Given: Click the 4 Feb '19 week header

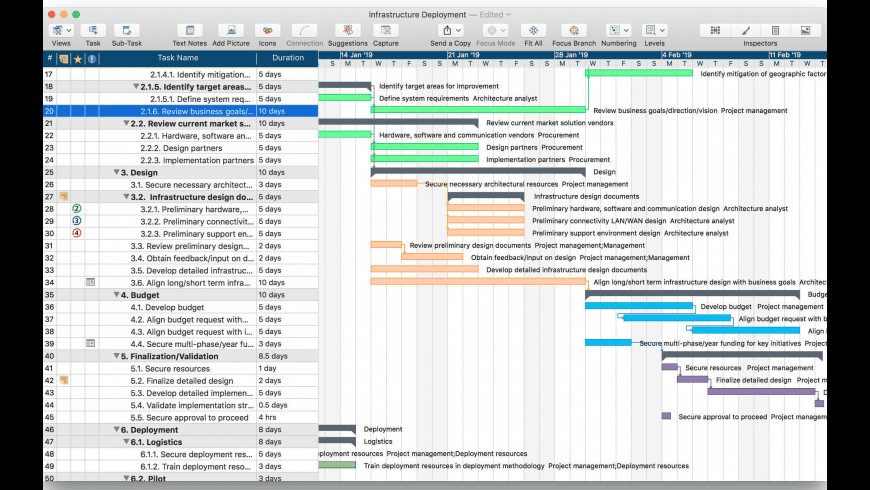Looking at the screenshot, I should (x=676, y=55).
